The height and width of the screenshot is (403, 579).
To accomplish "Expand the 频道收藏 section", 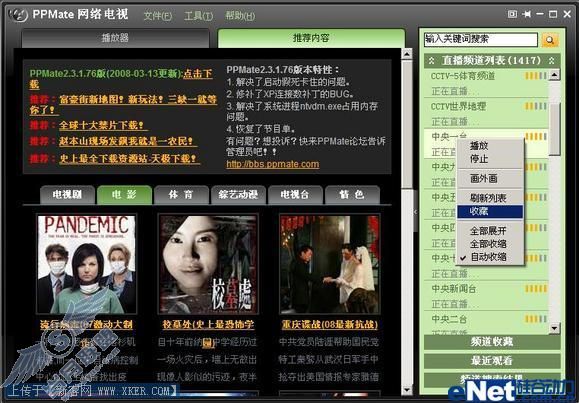I will point(491,342).
